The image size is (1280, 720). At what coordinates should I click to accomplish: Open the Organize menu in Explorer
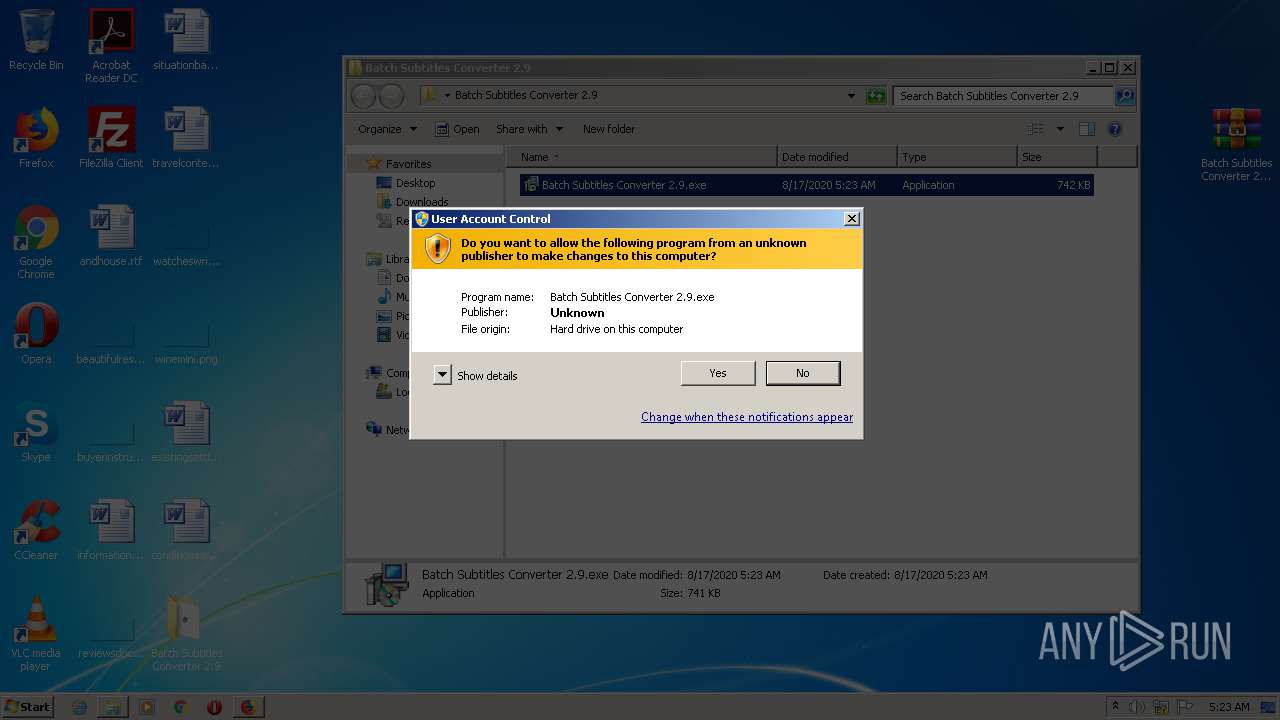point(387,129)
